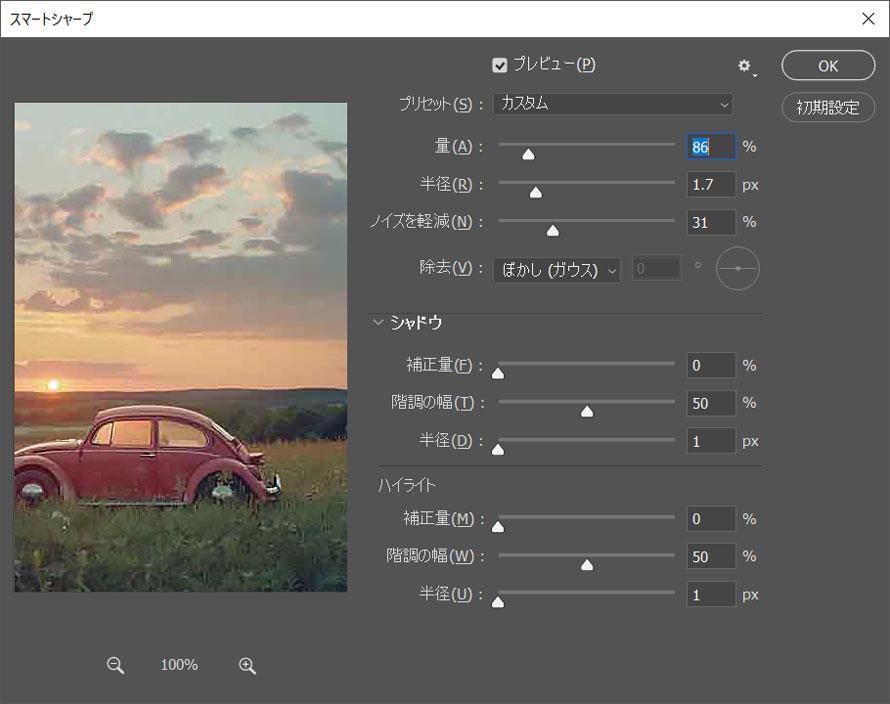Click the highlight 半径(U) slider handle
This screenshot has width=890, height=704.
point(498,602)
